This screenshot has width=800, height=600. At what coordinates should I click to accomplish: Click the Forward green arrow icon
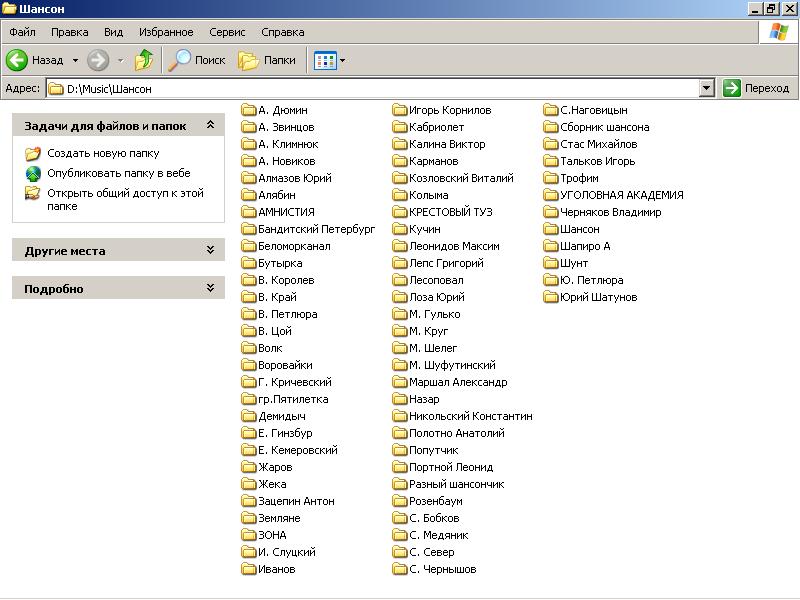pos(98,60)
